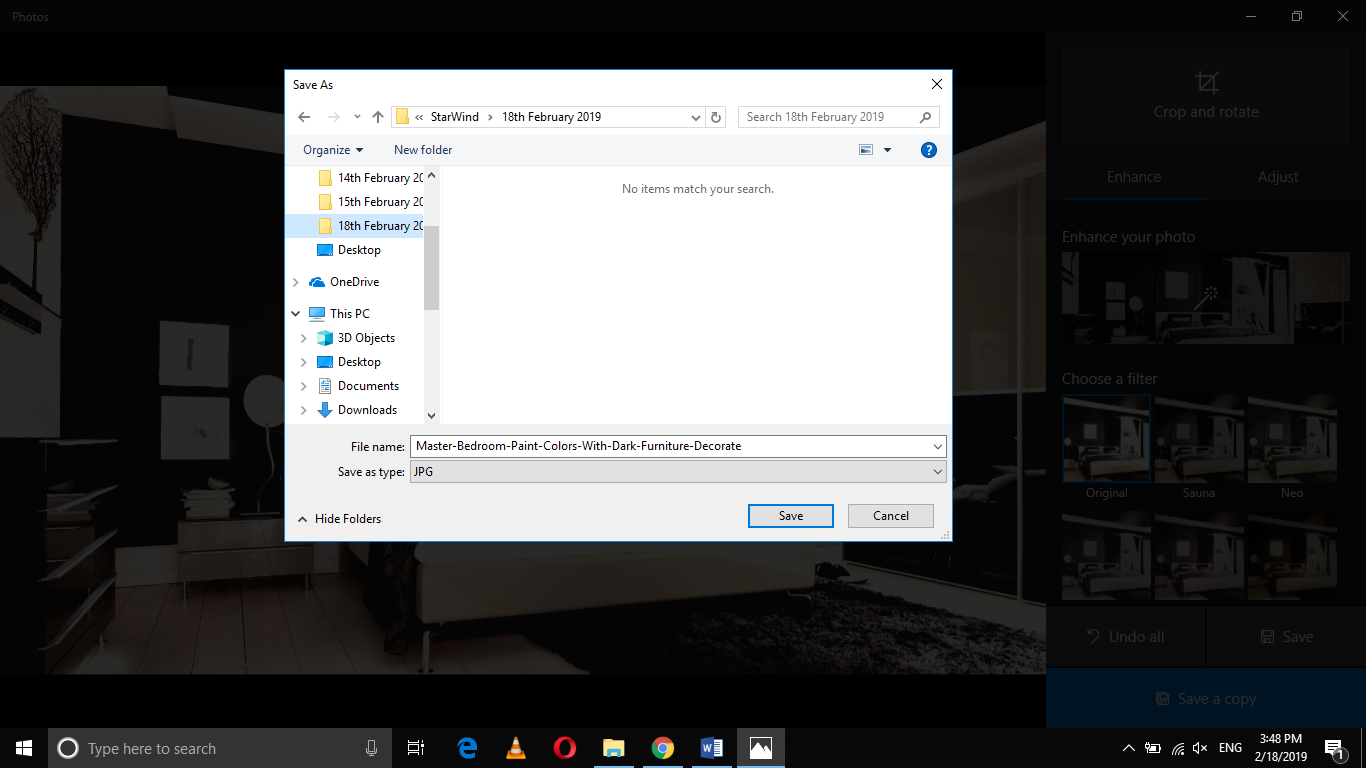
Task: Toggle system volume mute in the tray
Action: point(1199,747)
